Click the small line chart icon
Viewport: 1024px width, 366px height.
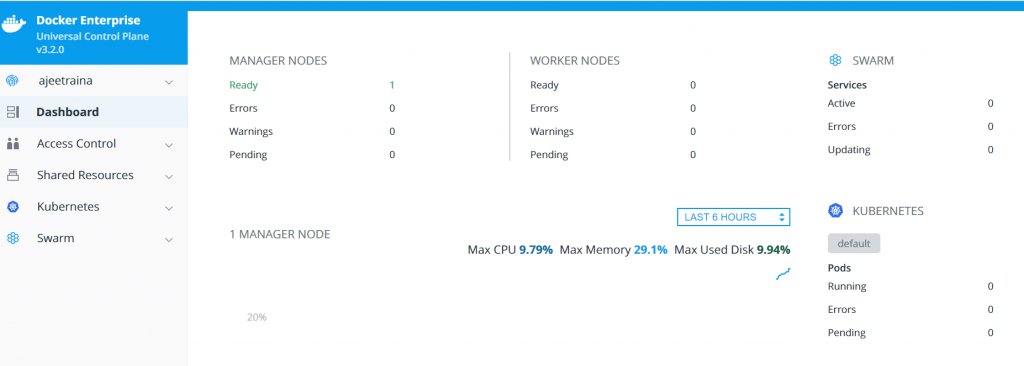[x=783, y=274]
